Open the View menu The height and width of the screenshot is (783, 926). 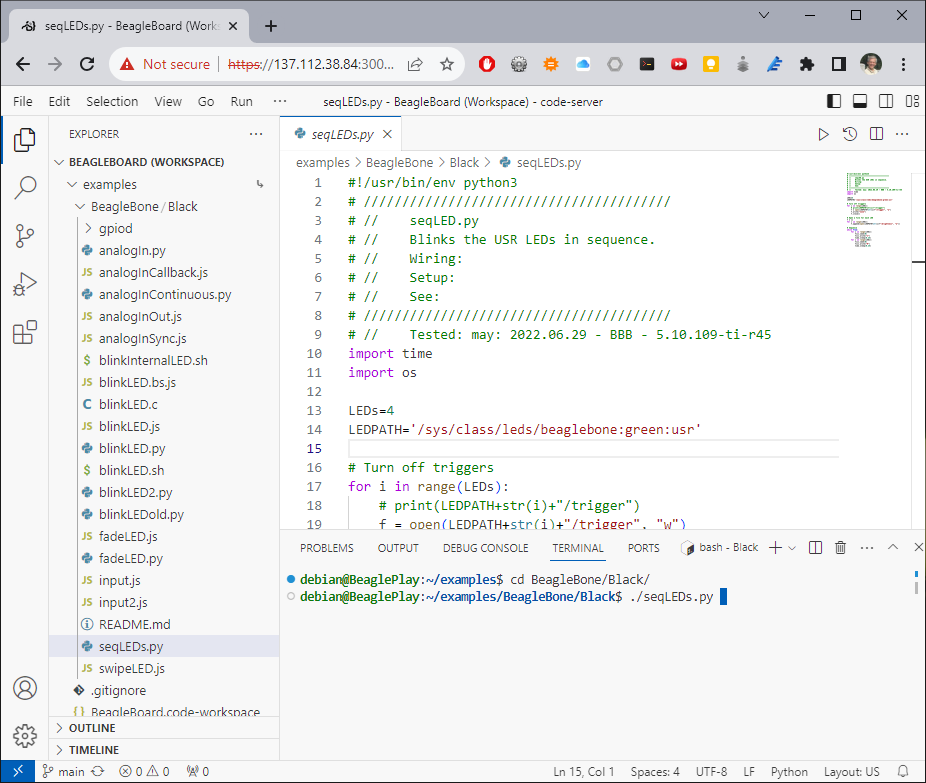pos(168,101)
